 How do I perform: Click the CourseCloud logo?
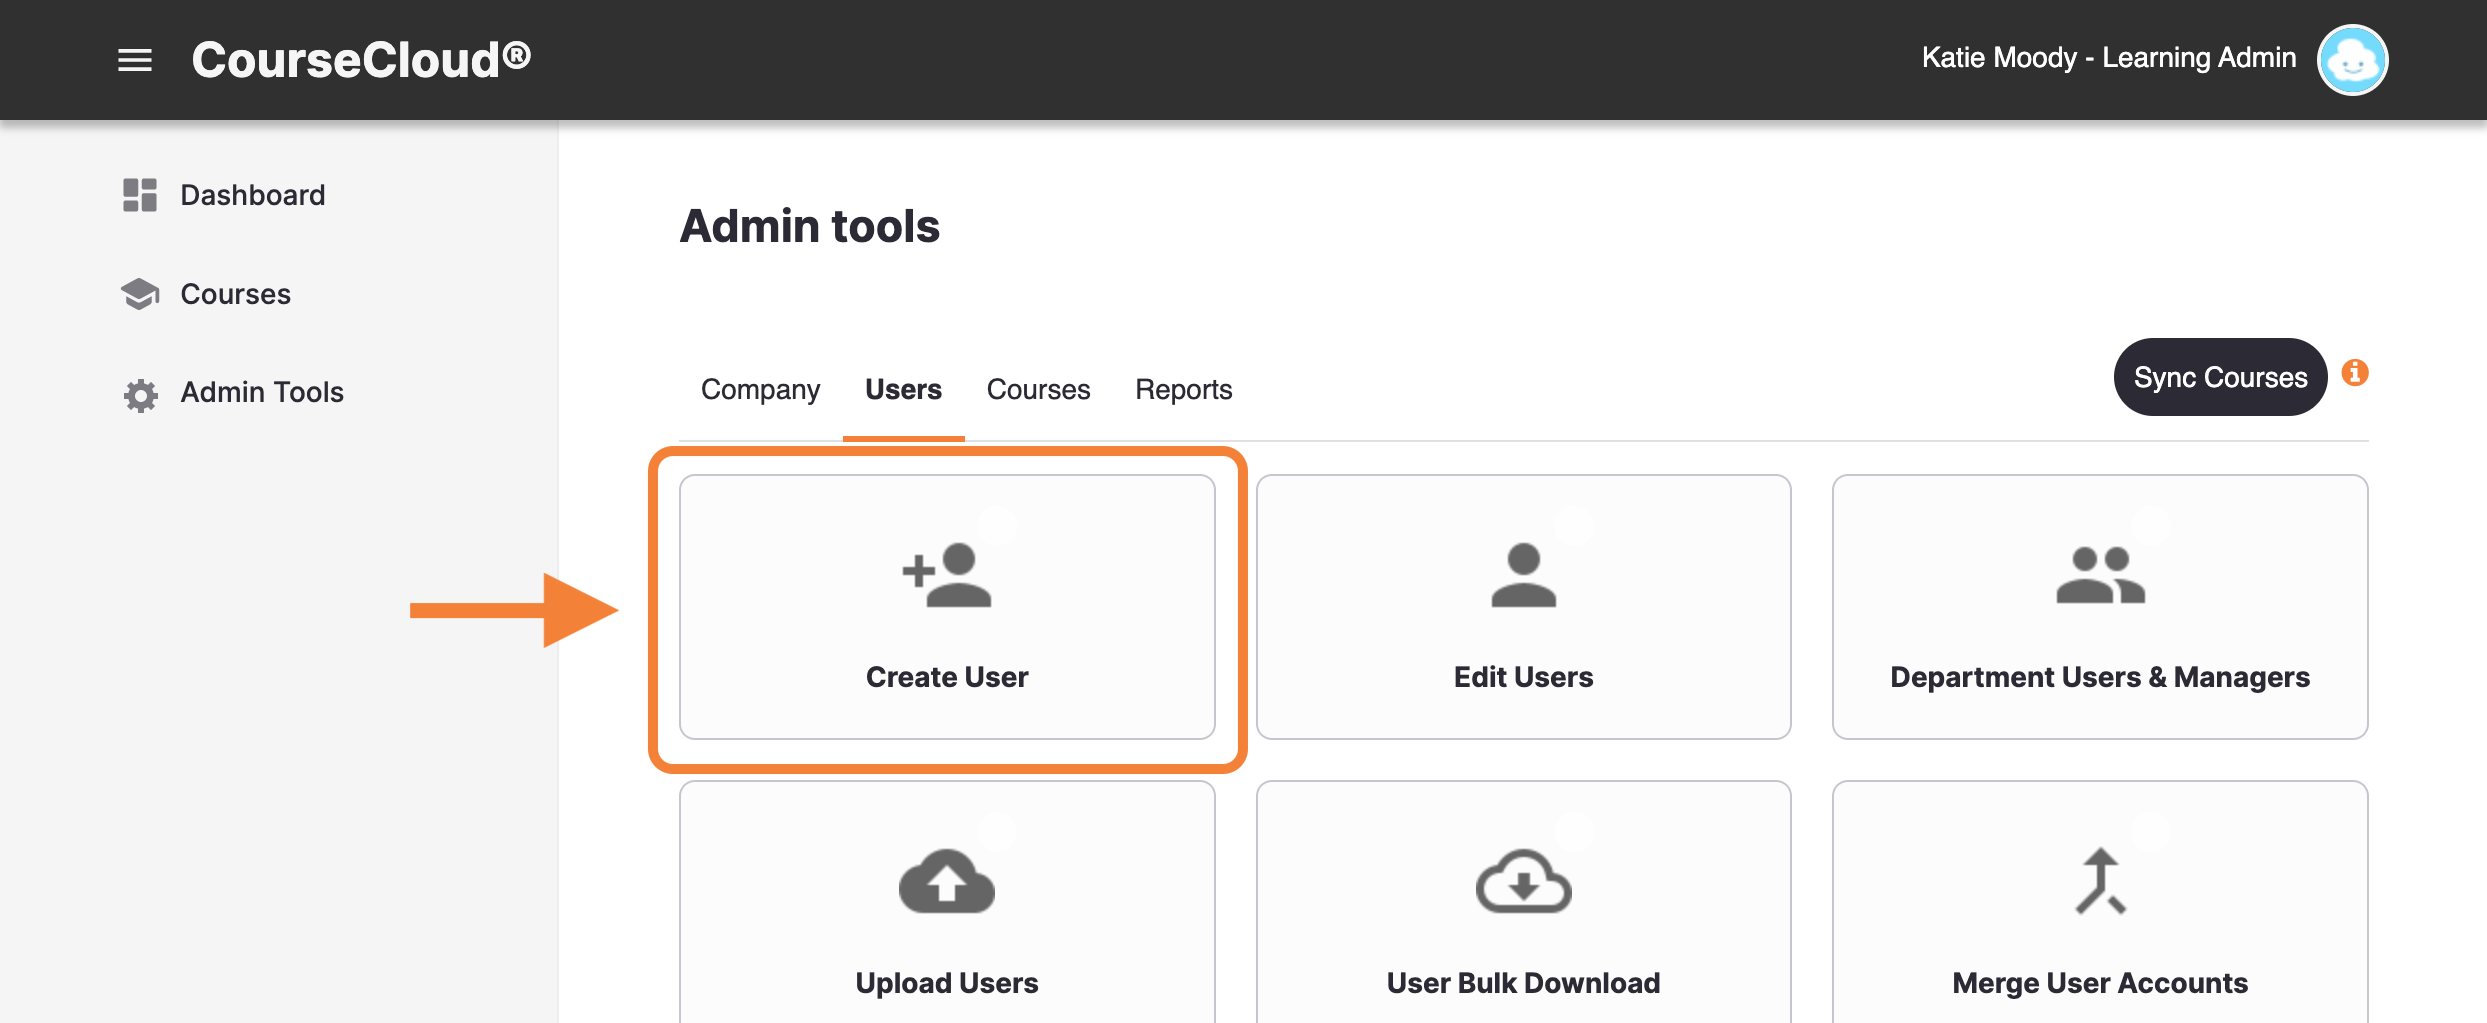(360, 58)
